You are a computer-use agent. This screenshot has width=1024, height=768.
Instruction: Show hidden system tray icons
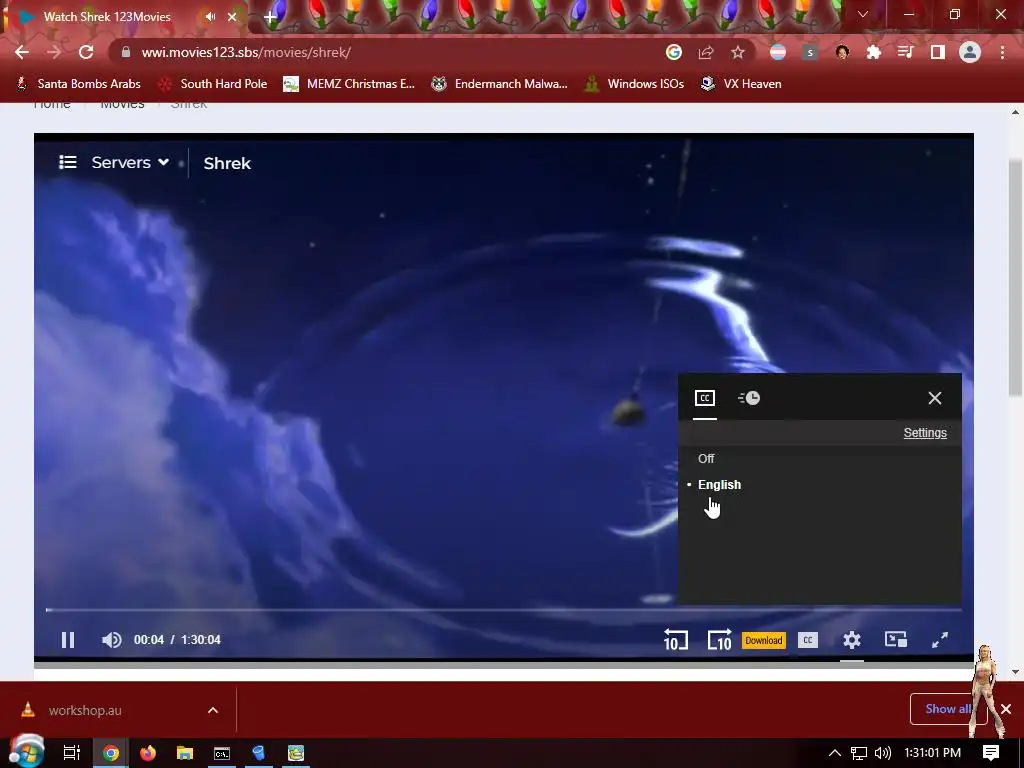834,753
